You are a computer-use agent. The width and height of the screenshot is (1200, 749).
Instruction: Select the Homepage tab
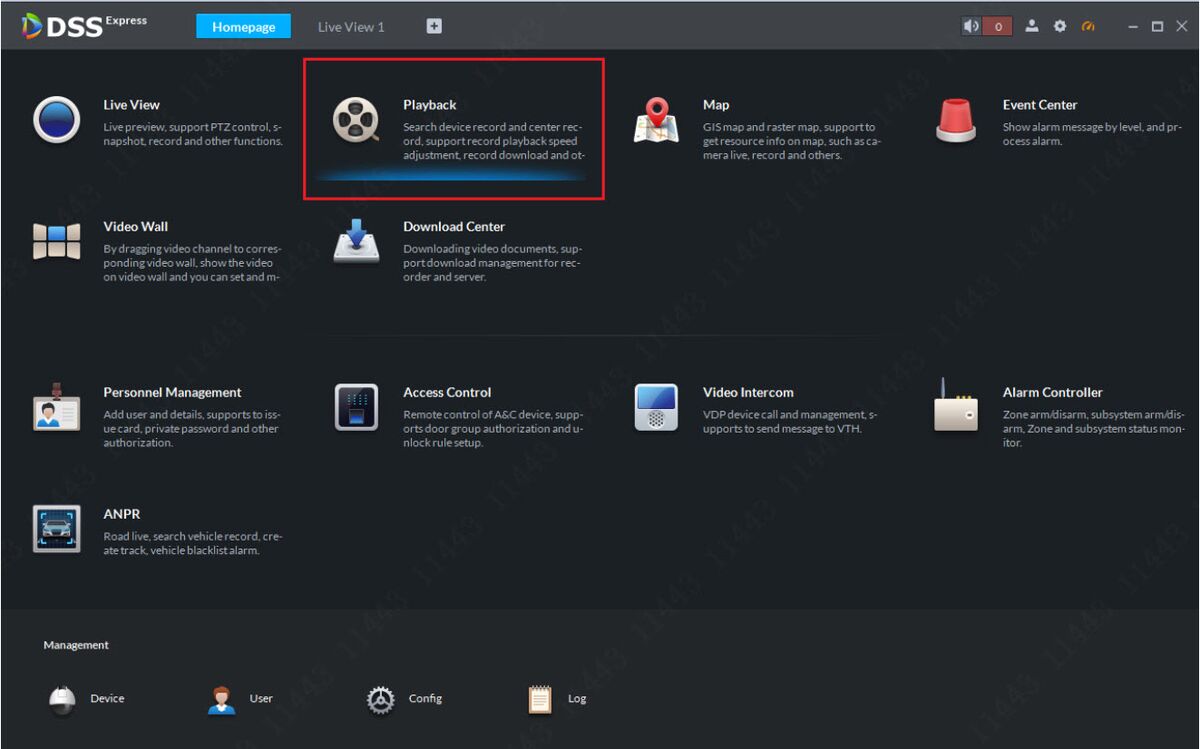point(244,27)
